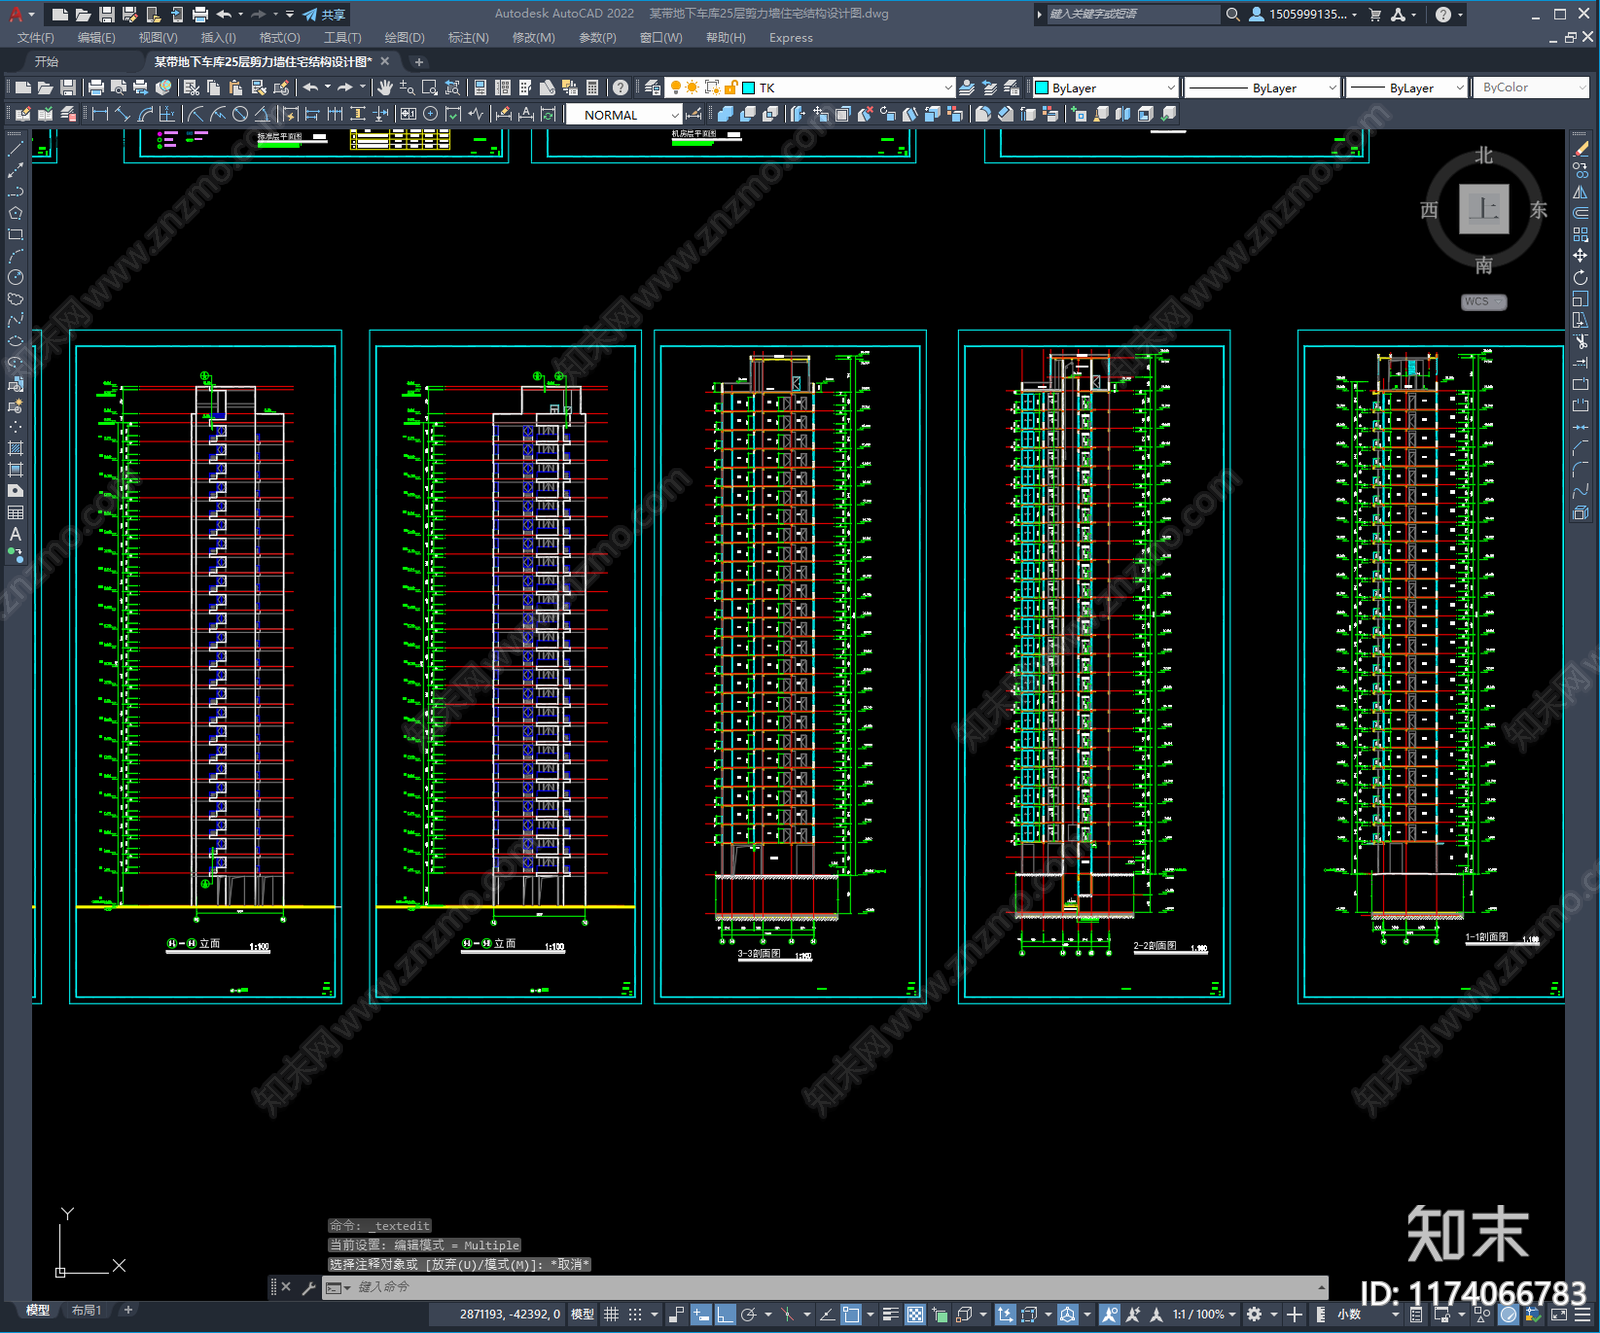Switch to the 开始 tab
1600x1333 pixels.
(x=47, y=62)
